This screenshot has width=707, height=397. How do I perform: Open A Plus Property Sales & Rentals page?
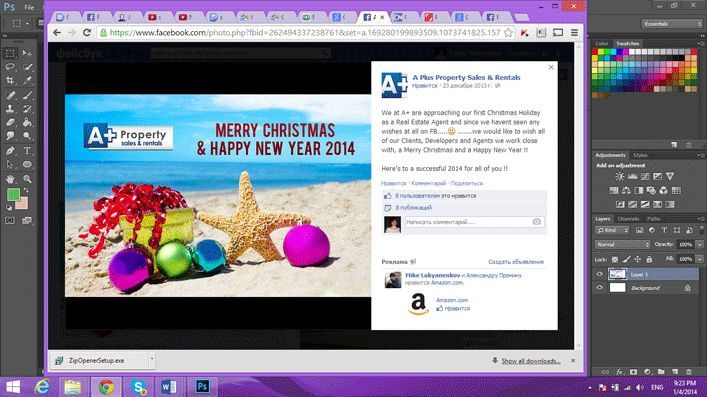(466, 77)
